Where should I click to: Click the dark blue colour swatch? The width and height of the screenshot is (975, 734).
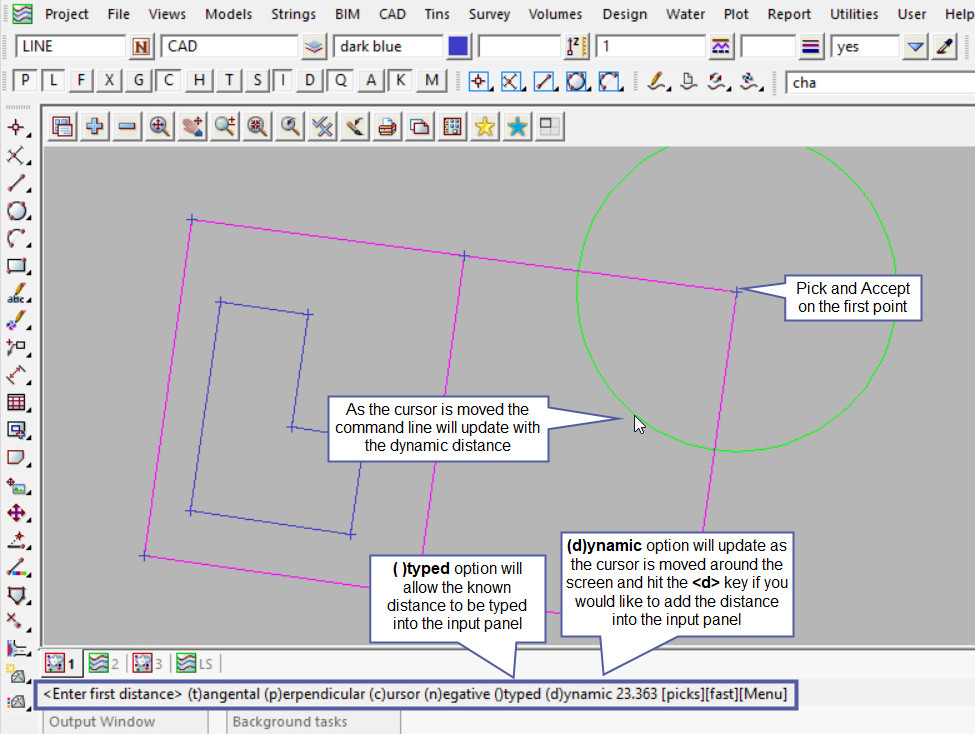tap(458, 47)
